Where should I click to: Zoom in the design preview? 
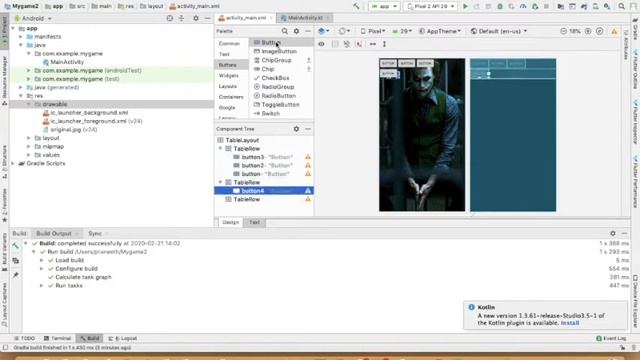click(588, 31)
